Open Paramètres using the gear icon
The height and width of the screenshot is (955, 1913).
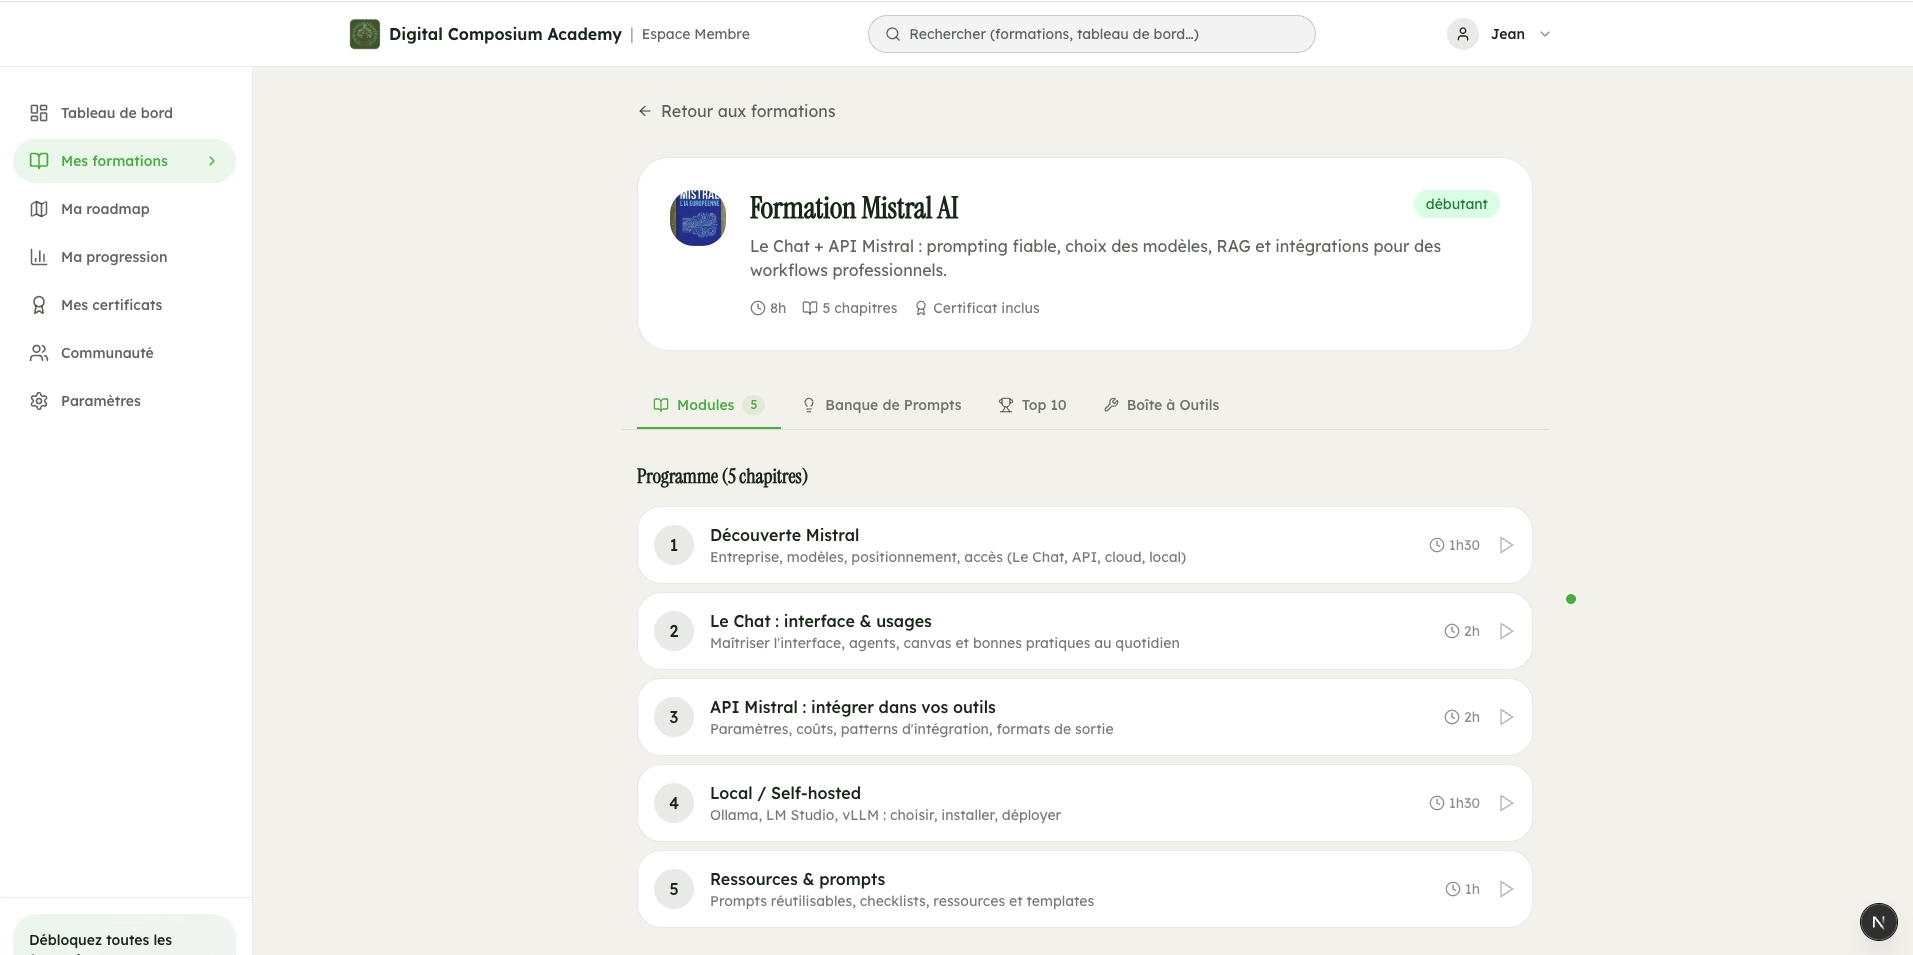38,400
